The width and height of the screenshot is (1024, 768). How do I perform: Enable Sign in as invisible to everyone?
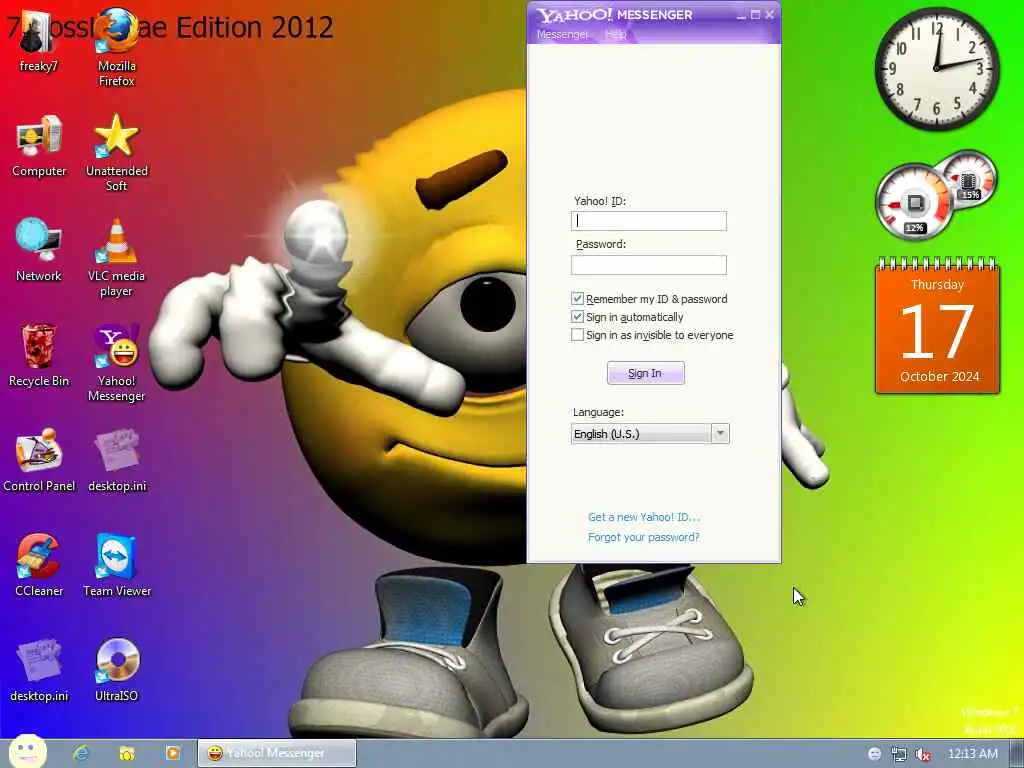coord(577,335)
